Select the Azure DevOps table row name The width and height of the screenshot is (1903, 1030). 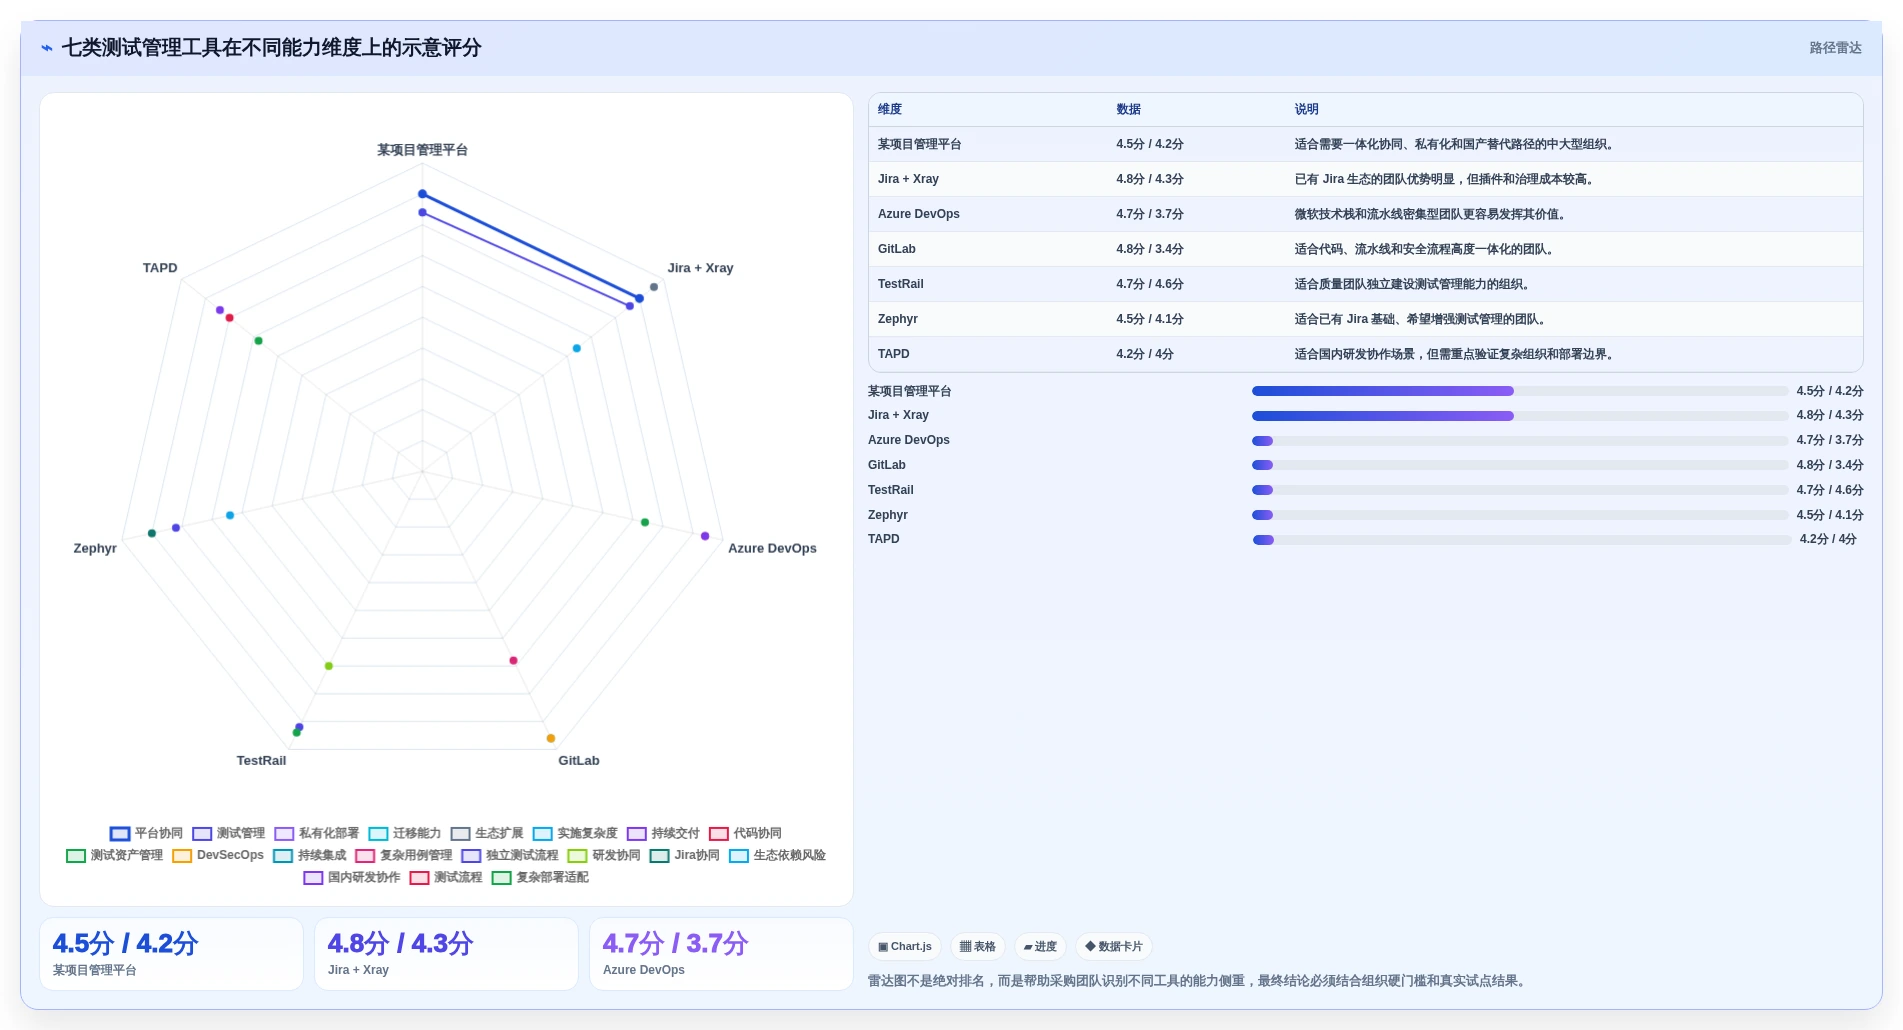(918, 214)
